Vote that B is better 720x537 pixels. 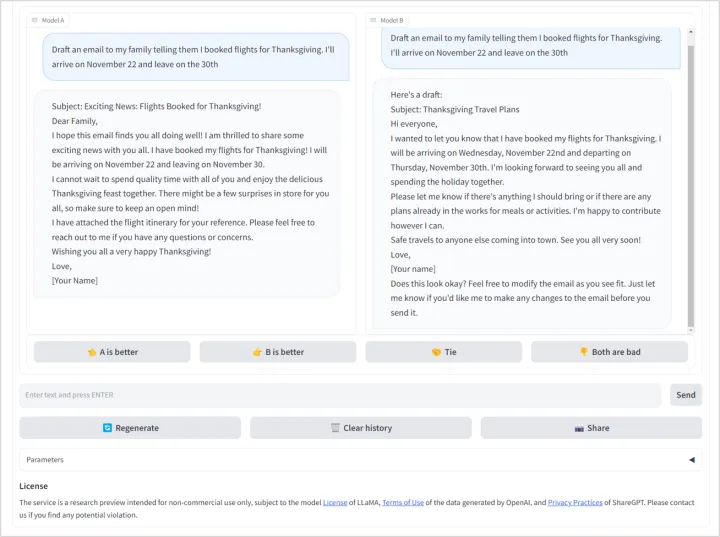tap(278, 352)
